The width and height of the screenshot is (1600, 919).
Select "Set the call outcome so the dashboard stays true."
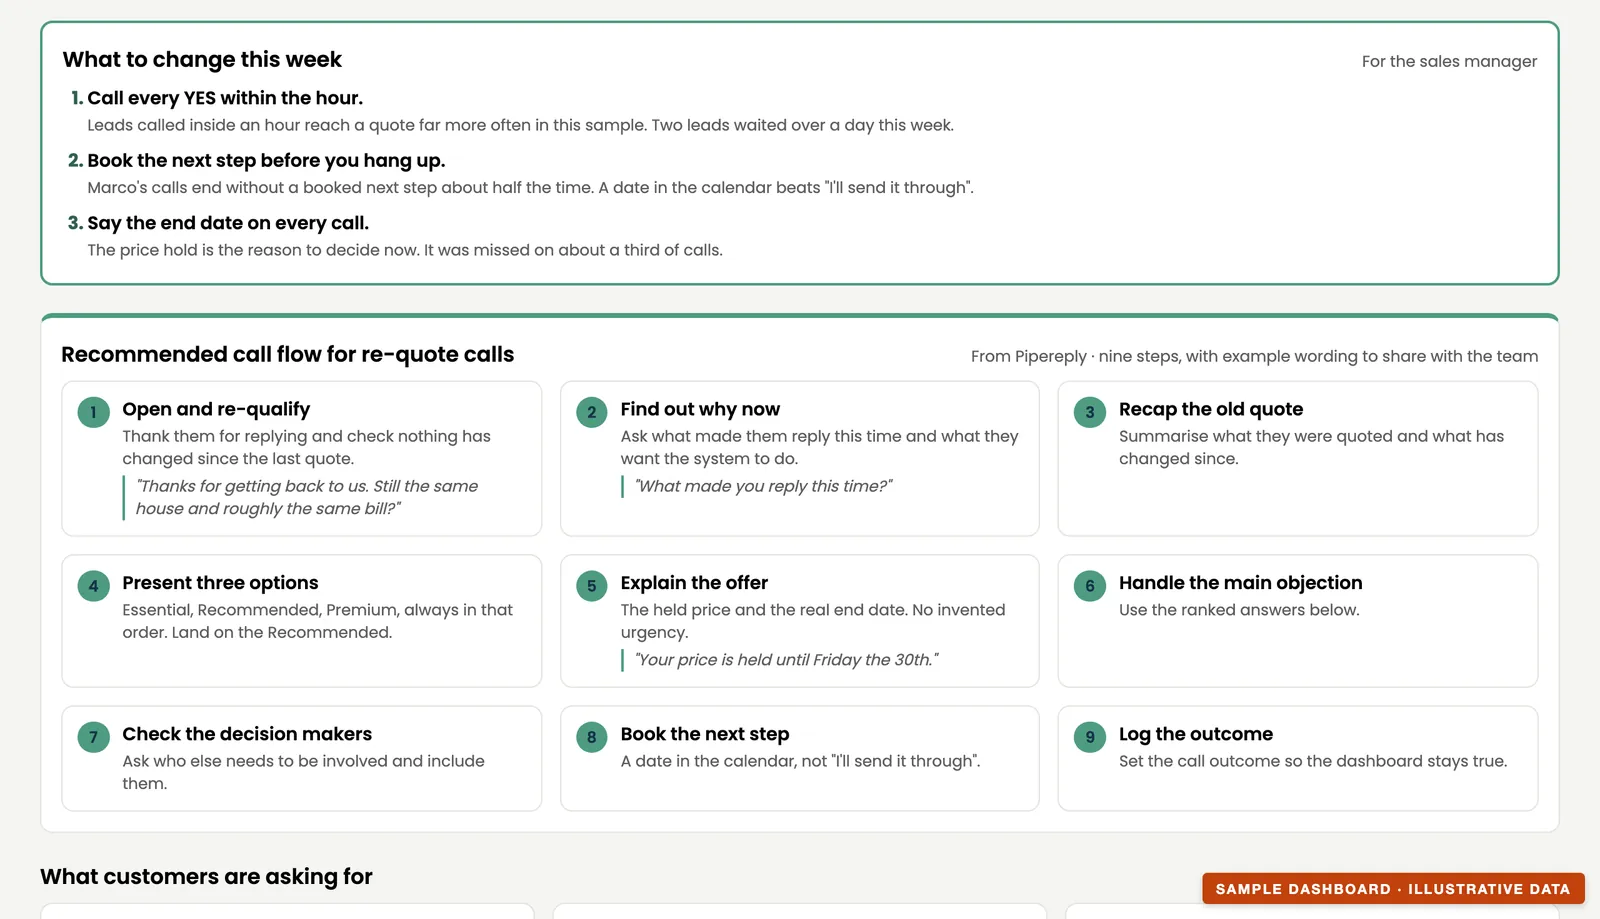coord(1313,761)
